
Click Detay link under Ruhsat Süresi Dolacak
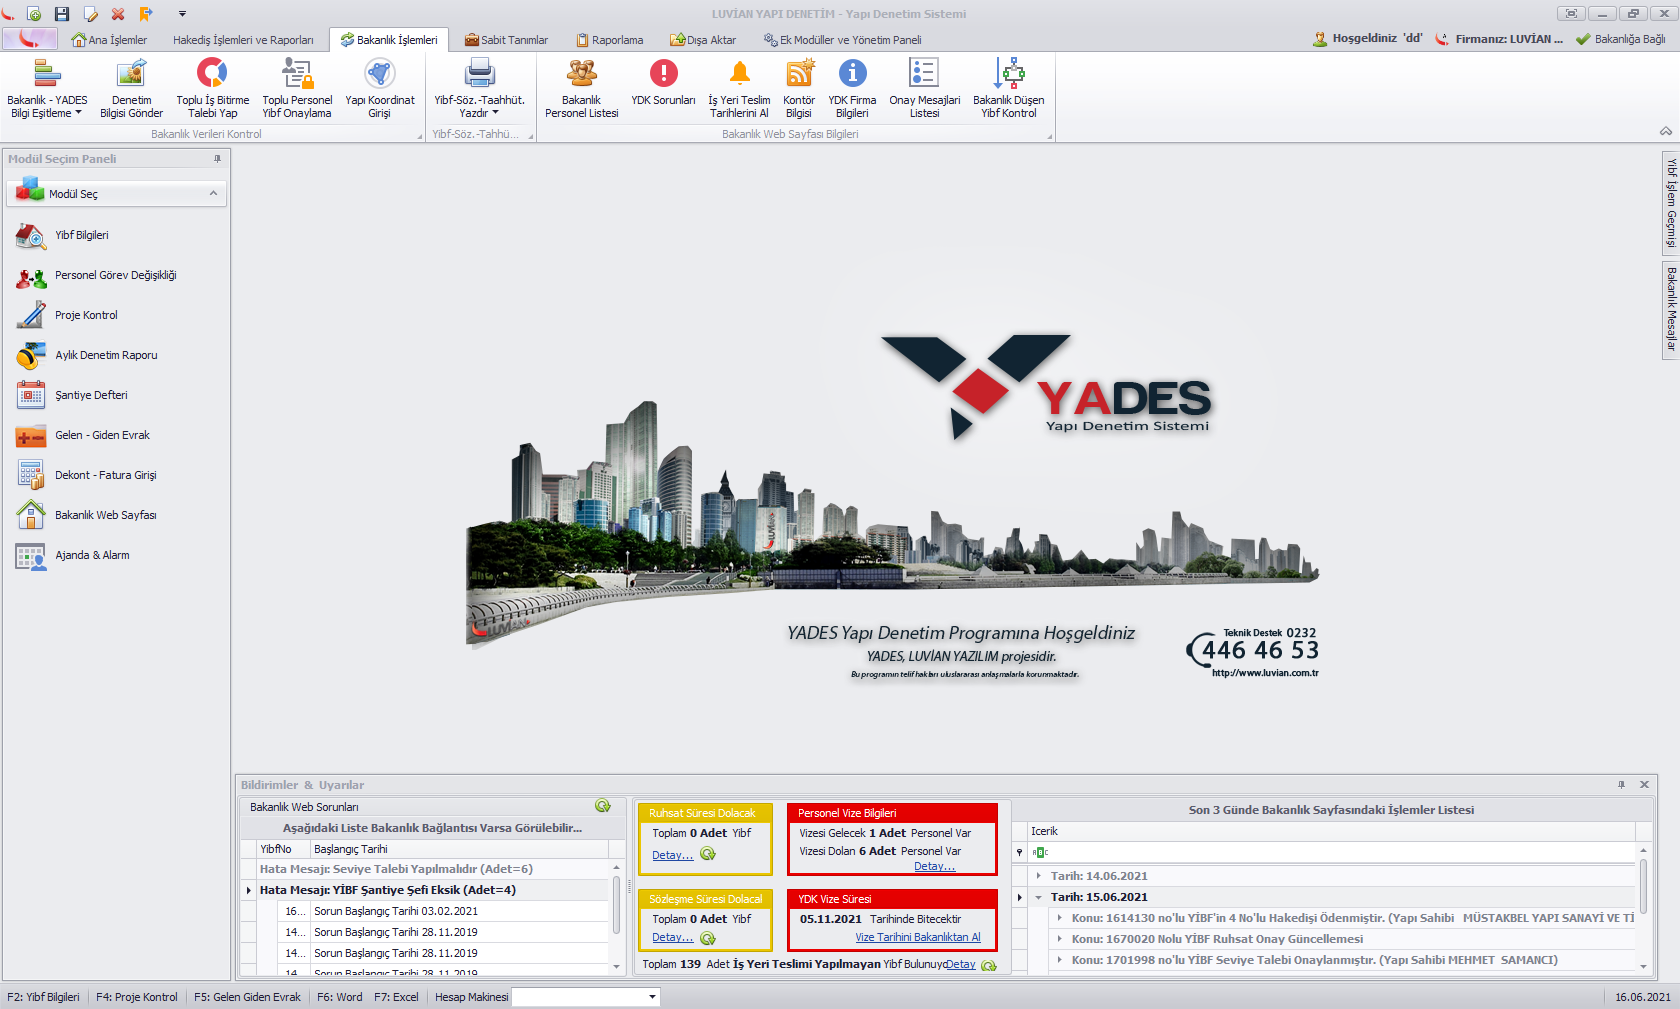672,855
